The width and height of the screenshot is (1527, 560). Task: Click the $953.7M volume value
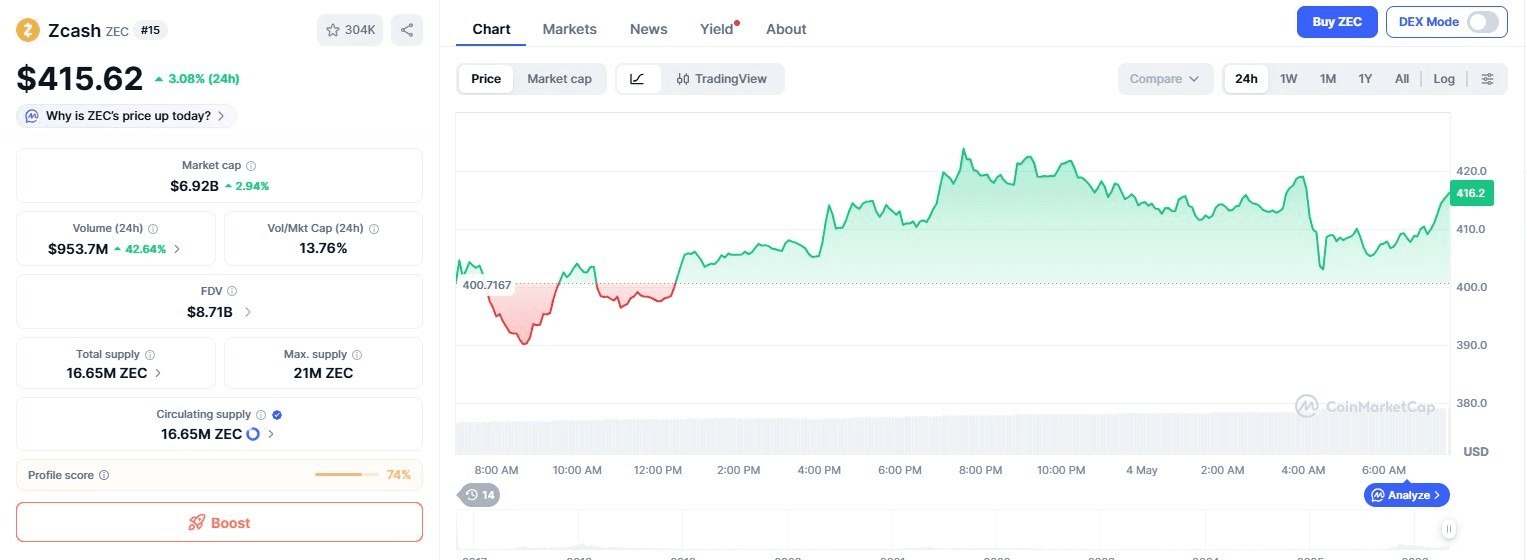point(78,249)
